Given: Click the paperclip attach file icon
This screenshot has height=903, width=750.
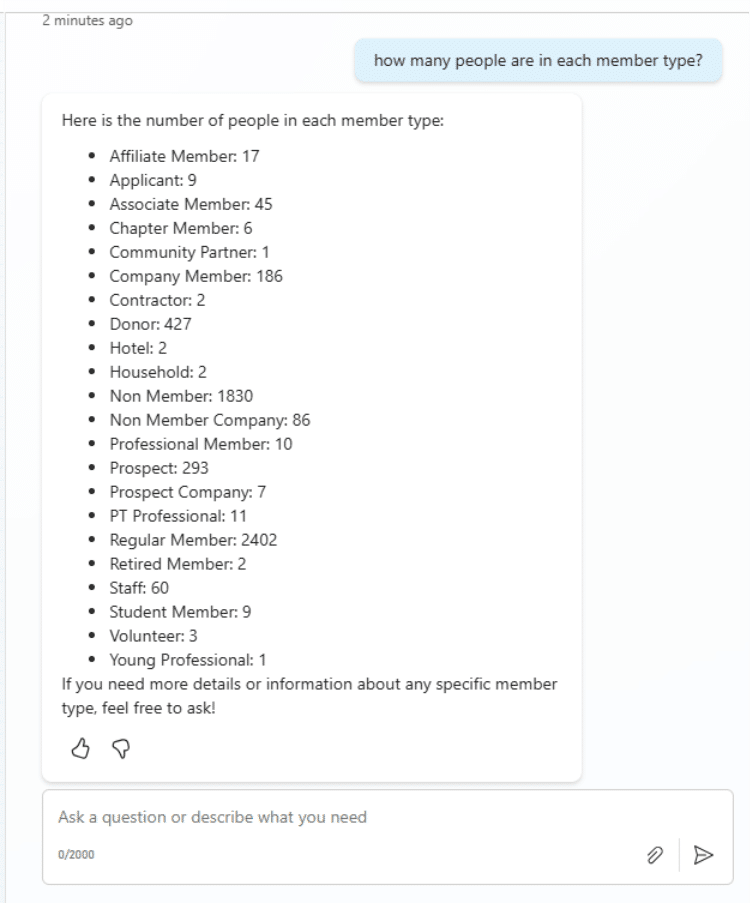Looking at the screenshot, I should pyautogui.click(x=655, y=853).
